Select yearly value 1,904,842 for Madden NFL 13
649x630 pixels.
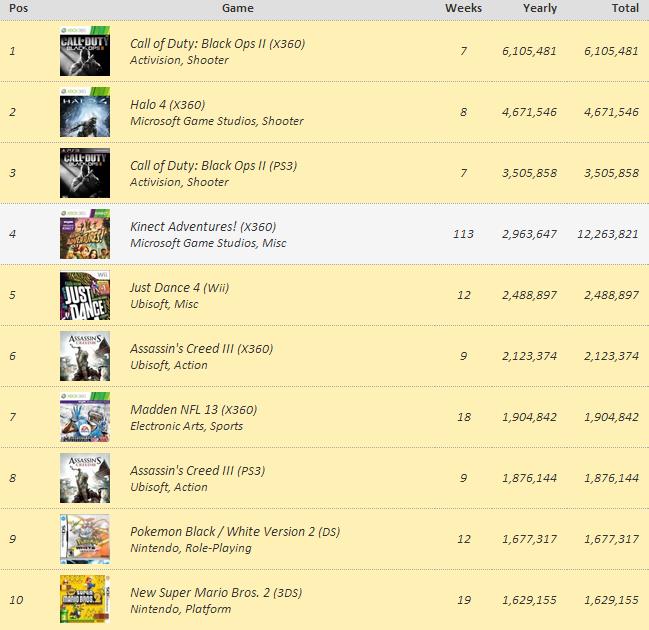click(x=529, y=417)
